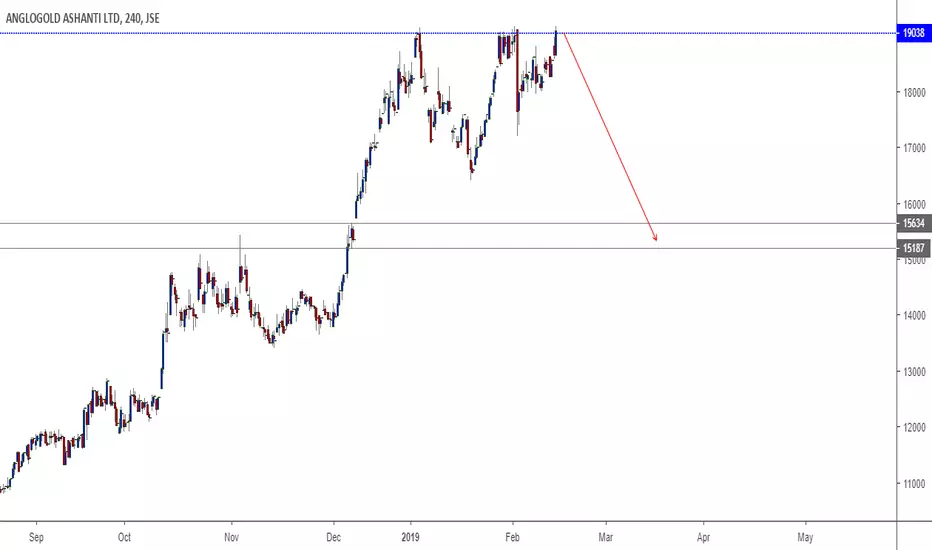Click the Oct label on time axis

point(124,538)
